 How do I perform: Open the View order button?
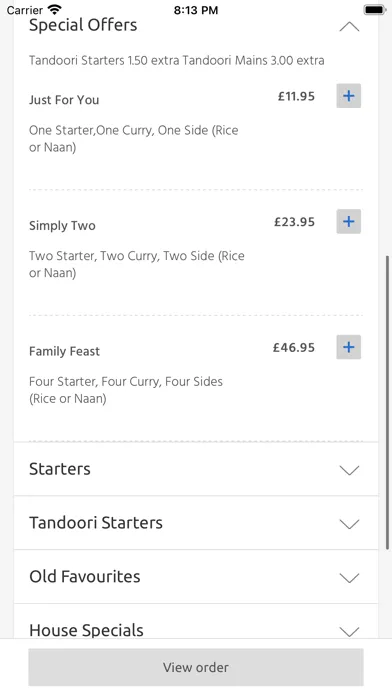(x=196, y=667)
